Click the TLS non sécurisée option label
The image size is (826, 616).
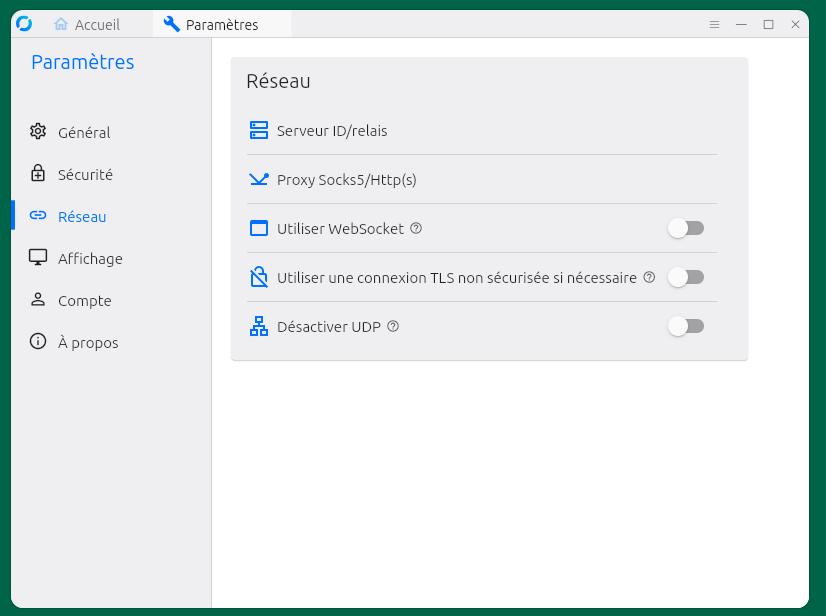[457, 278]
